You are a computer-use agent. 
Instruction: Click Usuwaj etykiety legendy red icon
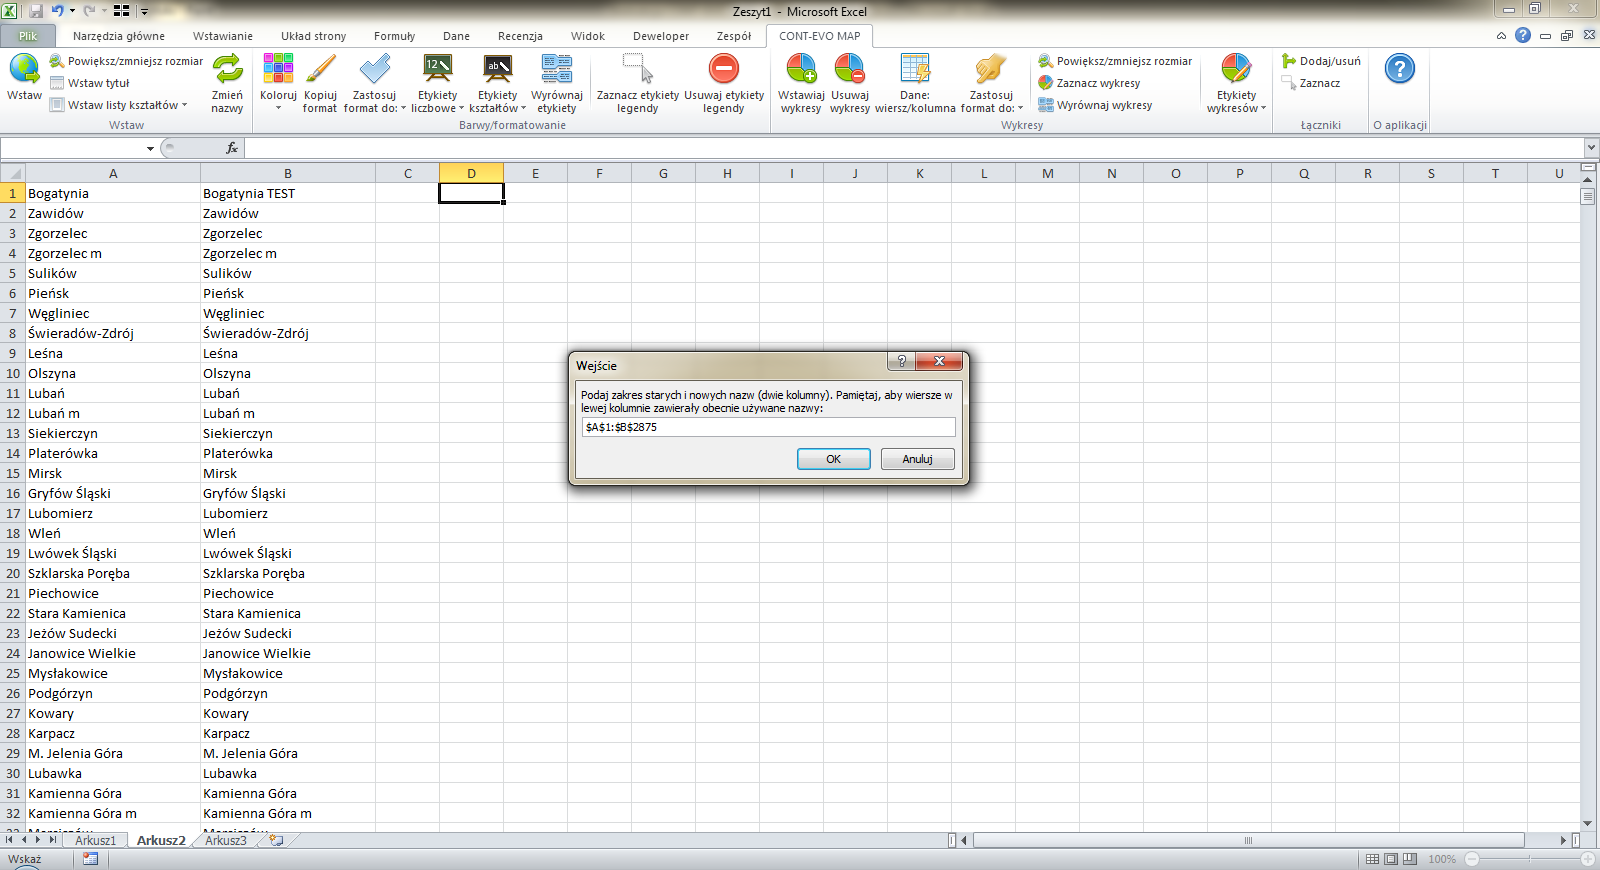tap(723, 69)
